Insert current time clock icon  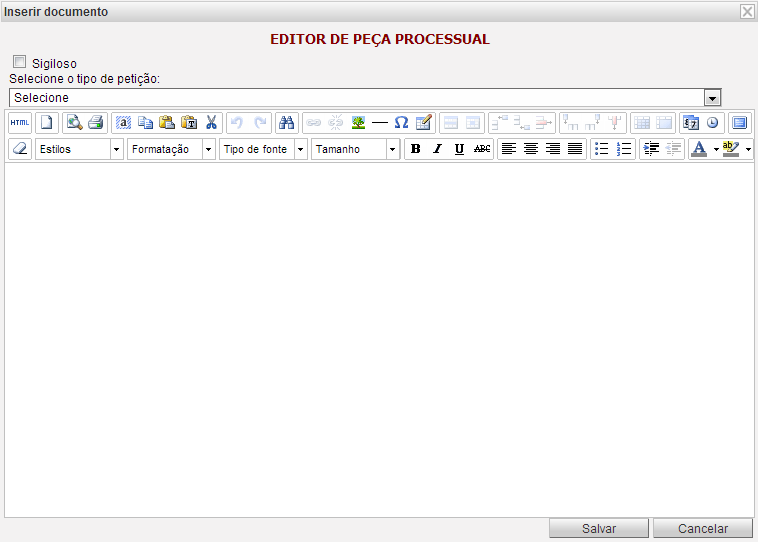(713, 123)
